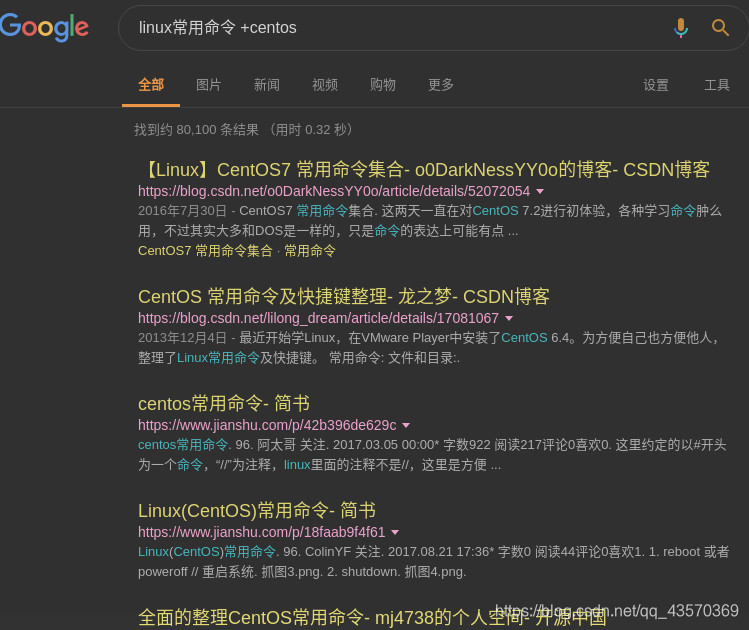Click snippet text dated 2016年7月30日

pos(430,221)
